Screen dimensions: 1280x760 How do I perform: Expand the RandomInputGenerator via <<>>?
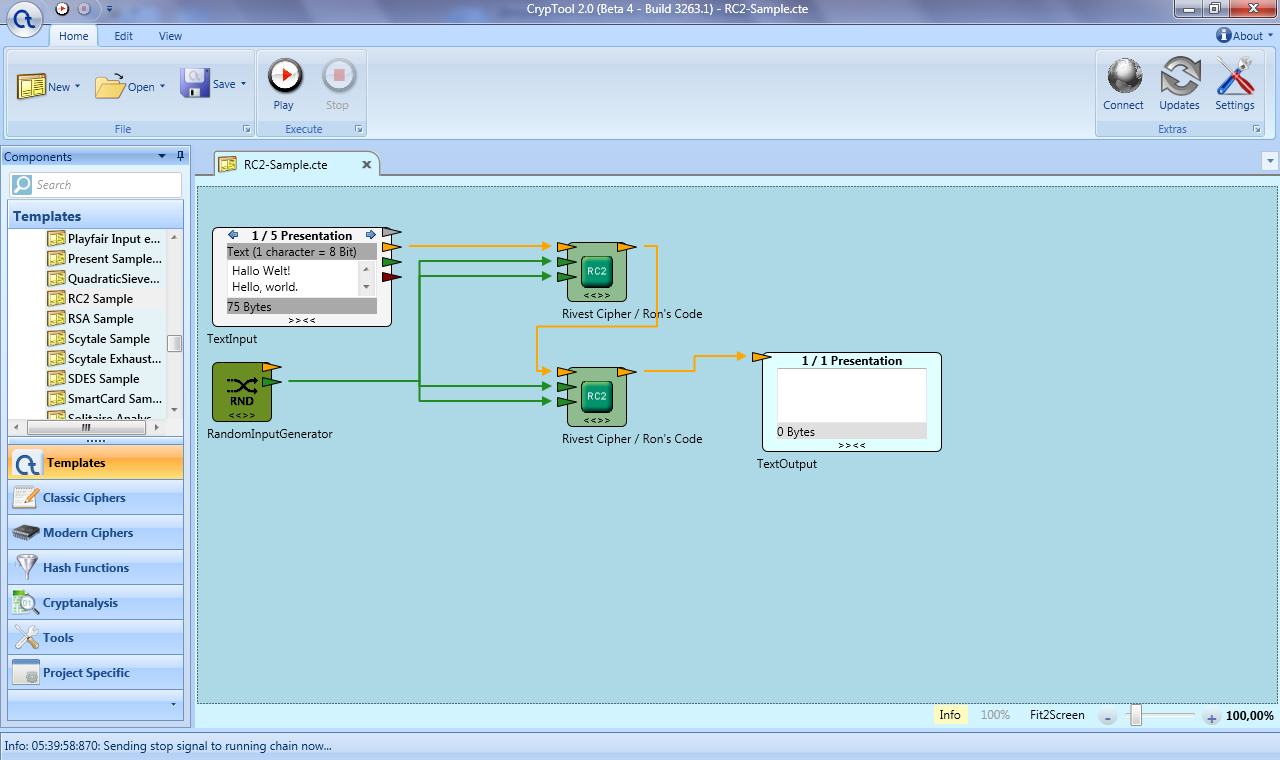coord(242,414)
